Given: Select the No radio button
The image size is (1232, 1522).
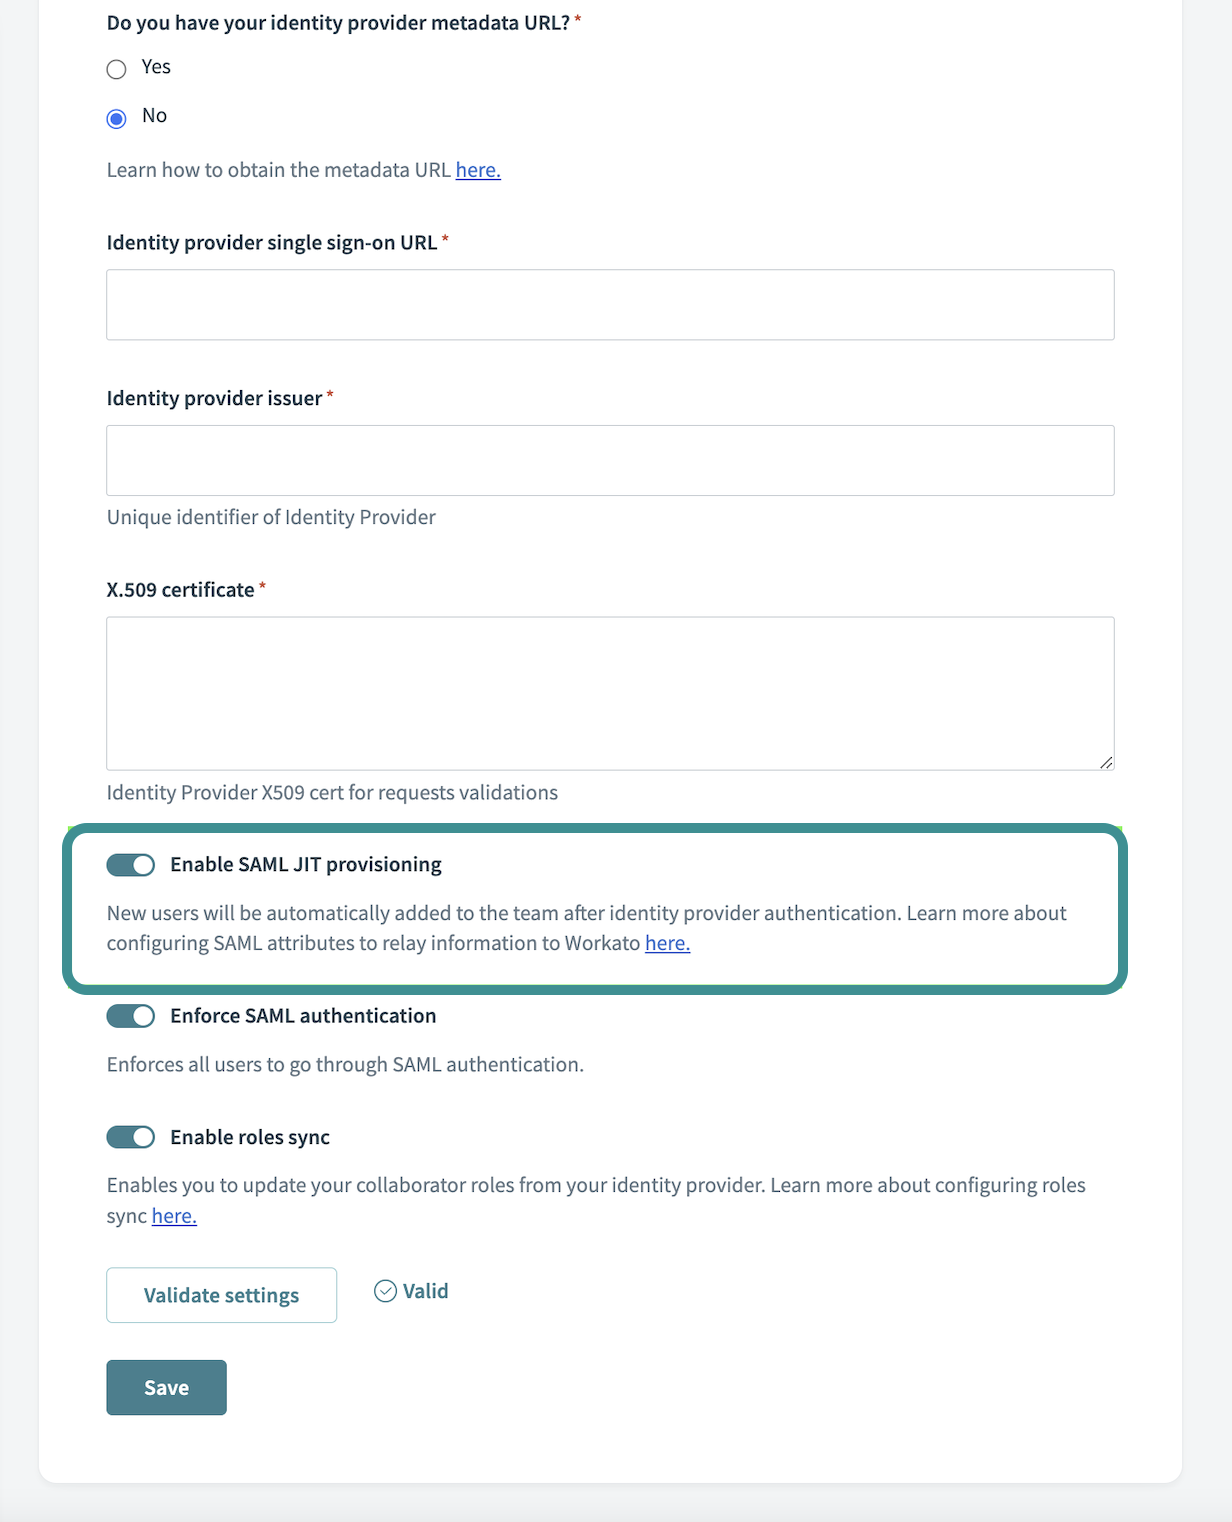Looking at the screenshot, I should click(116, 117).
